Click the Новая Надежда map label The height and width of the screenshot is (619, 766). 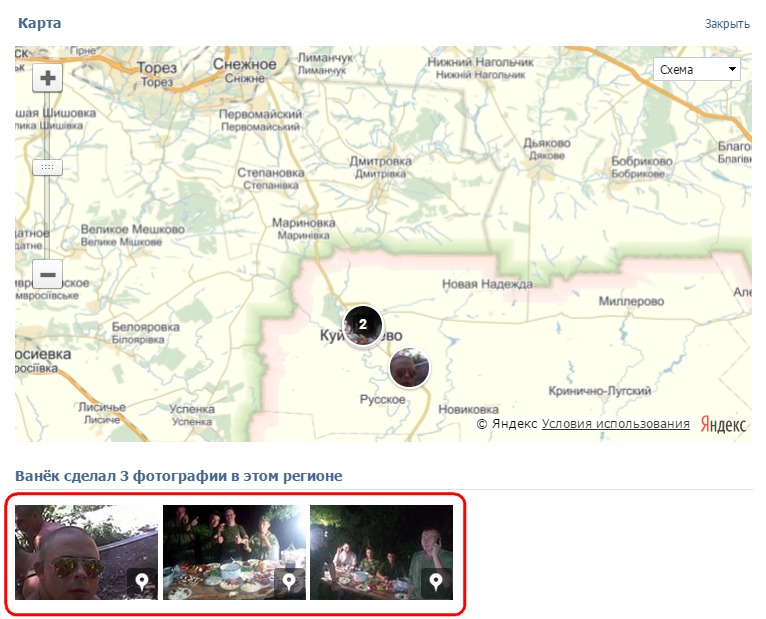pyautogui.click(x=487, y=284)
